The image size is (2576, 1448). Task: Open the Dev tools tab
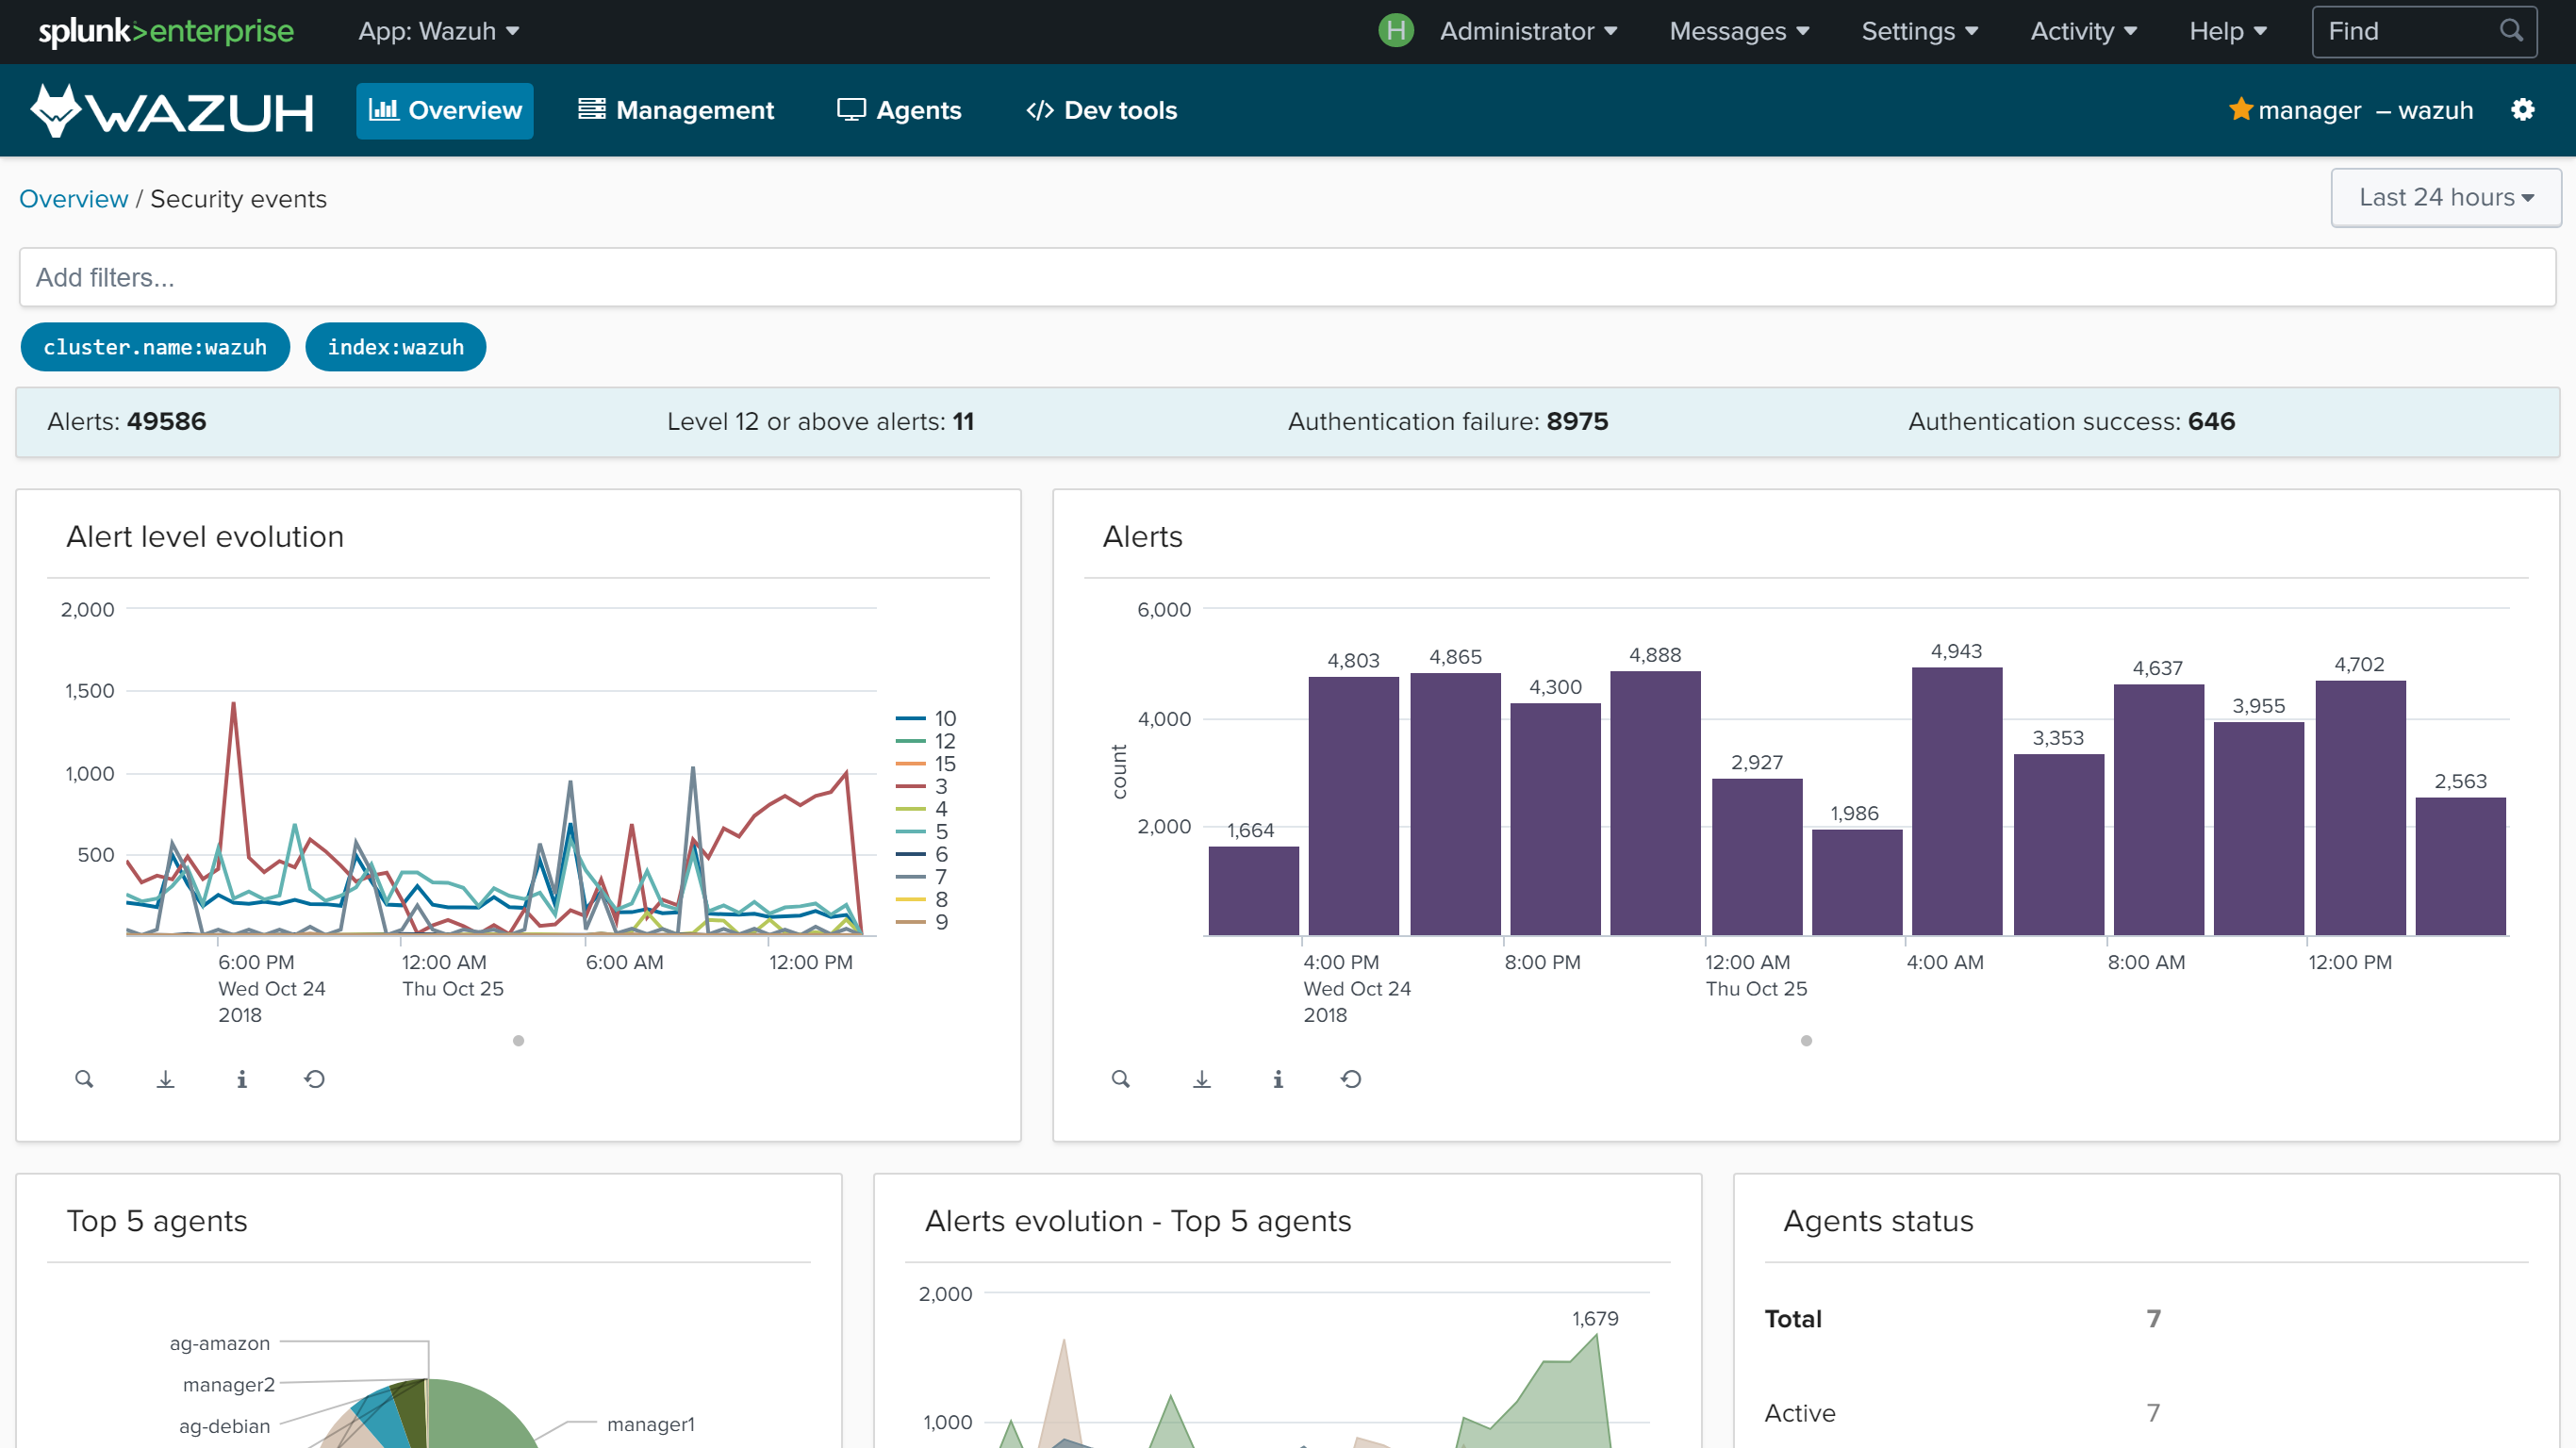[1102, 110]
